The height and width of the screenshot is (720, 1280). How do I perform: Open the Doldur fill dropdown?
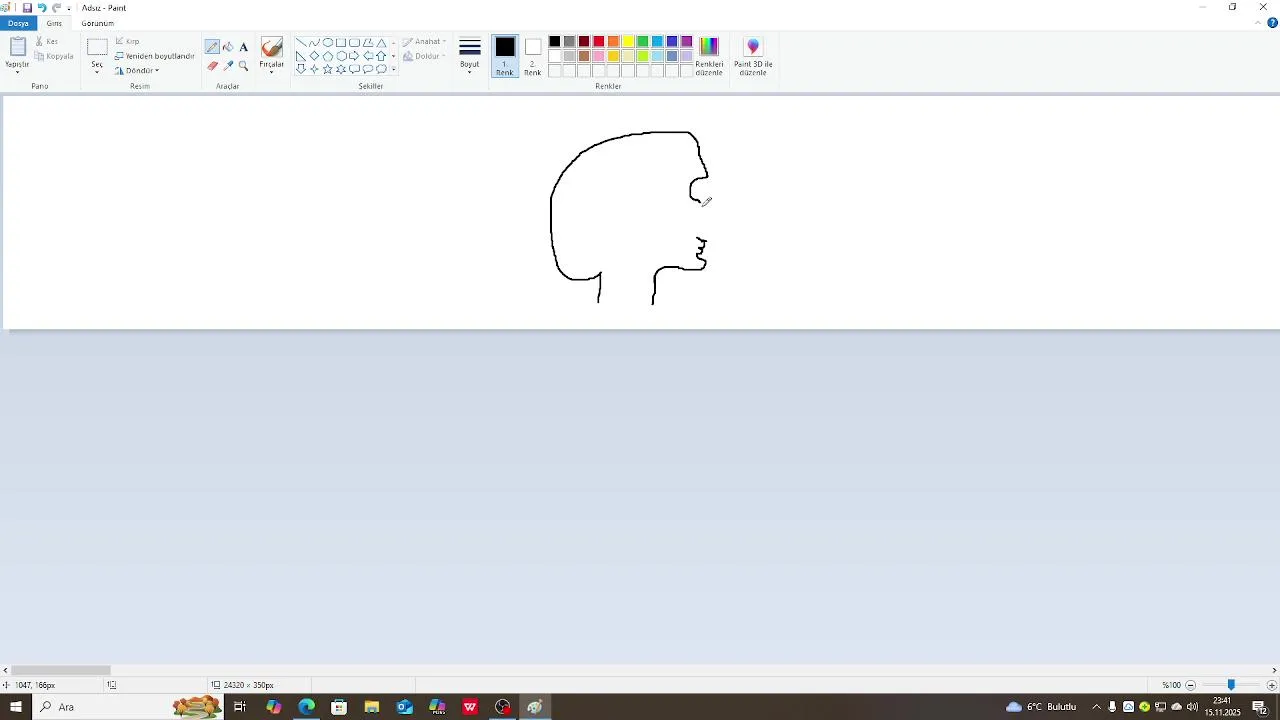pyautogui.click(x=425, y=56)
